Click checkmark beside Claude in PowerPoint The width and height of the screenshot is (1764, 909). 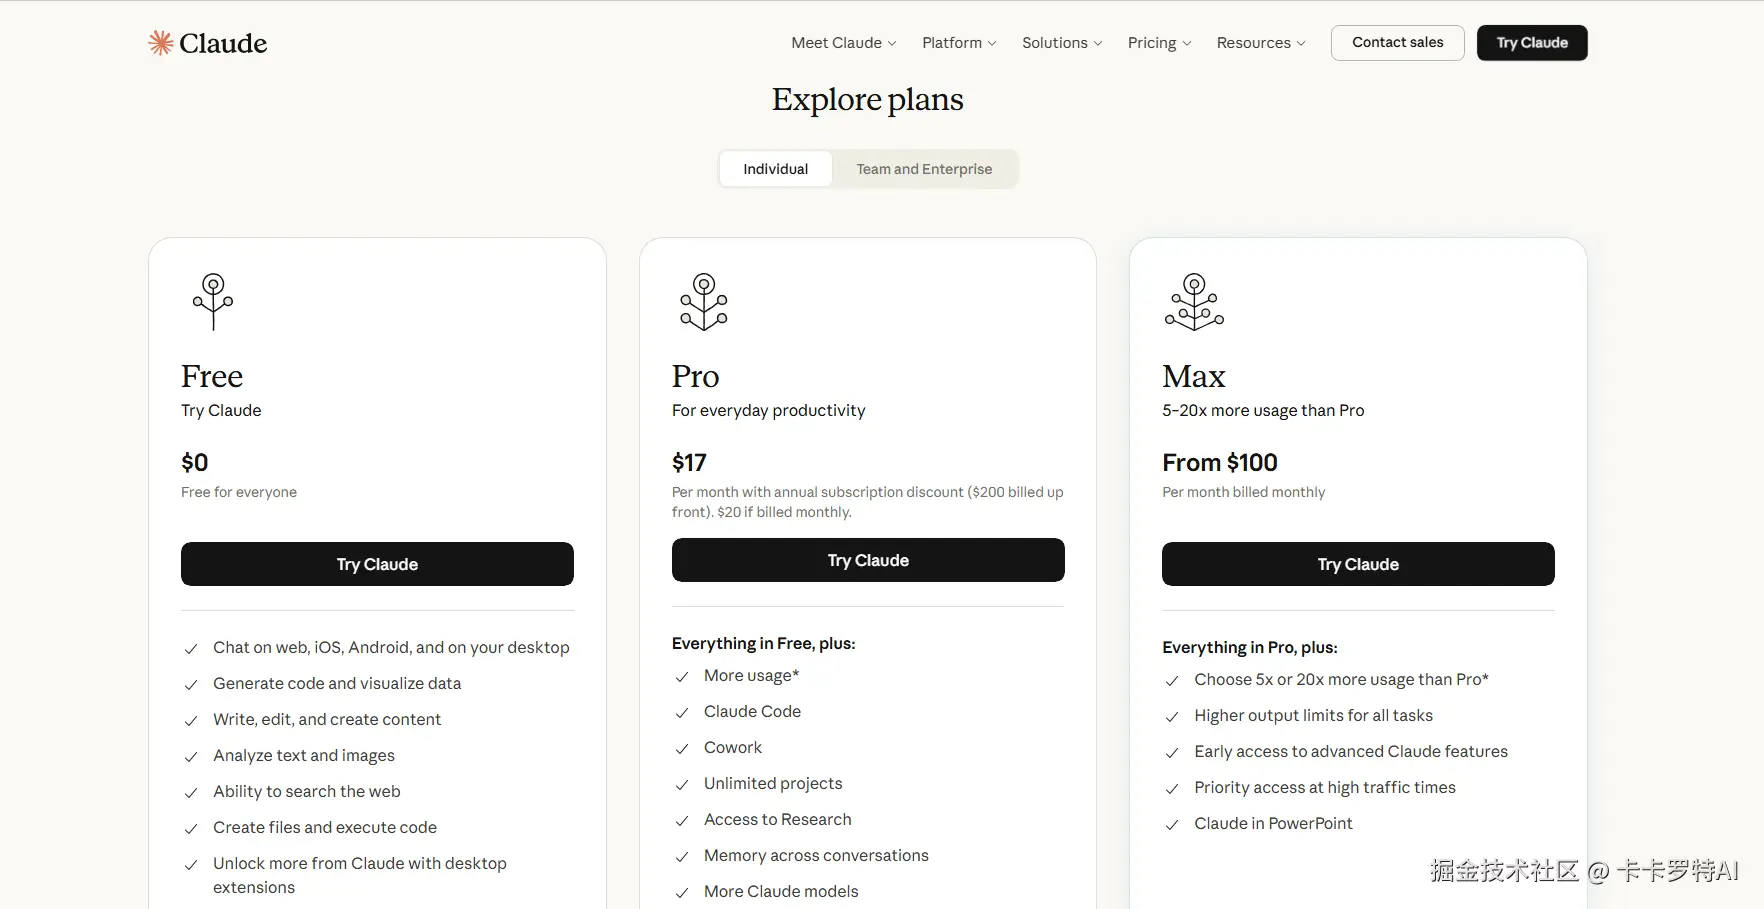point(1172,825)
